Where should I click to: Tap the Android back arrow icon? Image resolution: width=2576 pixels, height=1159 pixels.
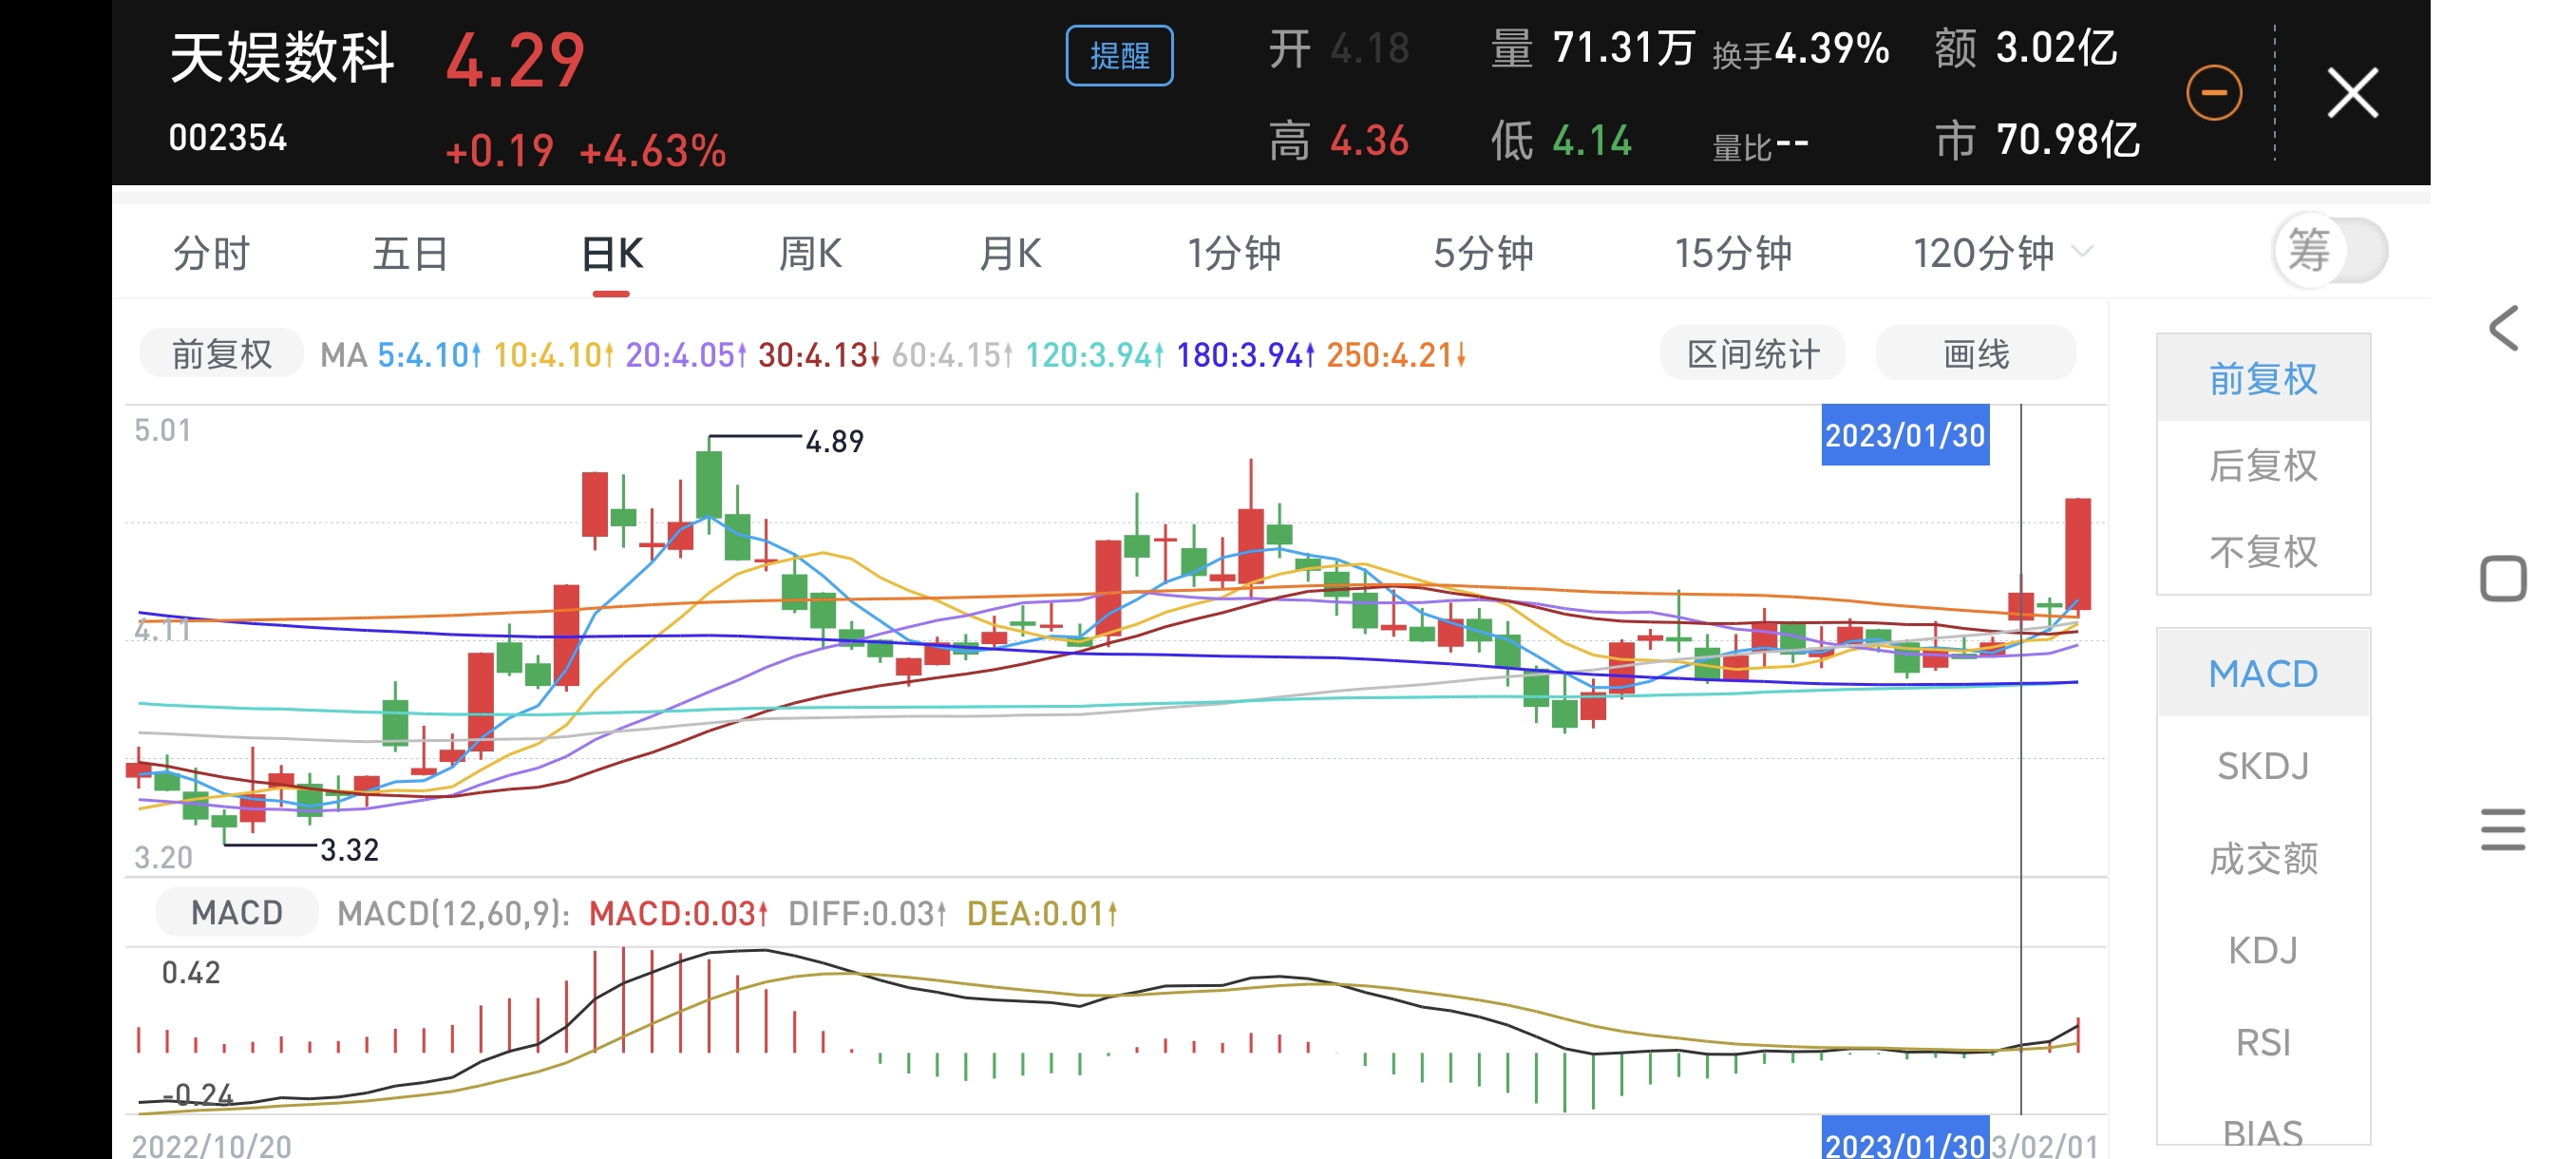tap(2503, 329)
